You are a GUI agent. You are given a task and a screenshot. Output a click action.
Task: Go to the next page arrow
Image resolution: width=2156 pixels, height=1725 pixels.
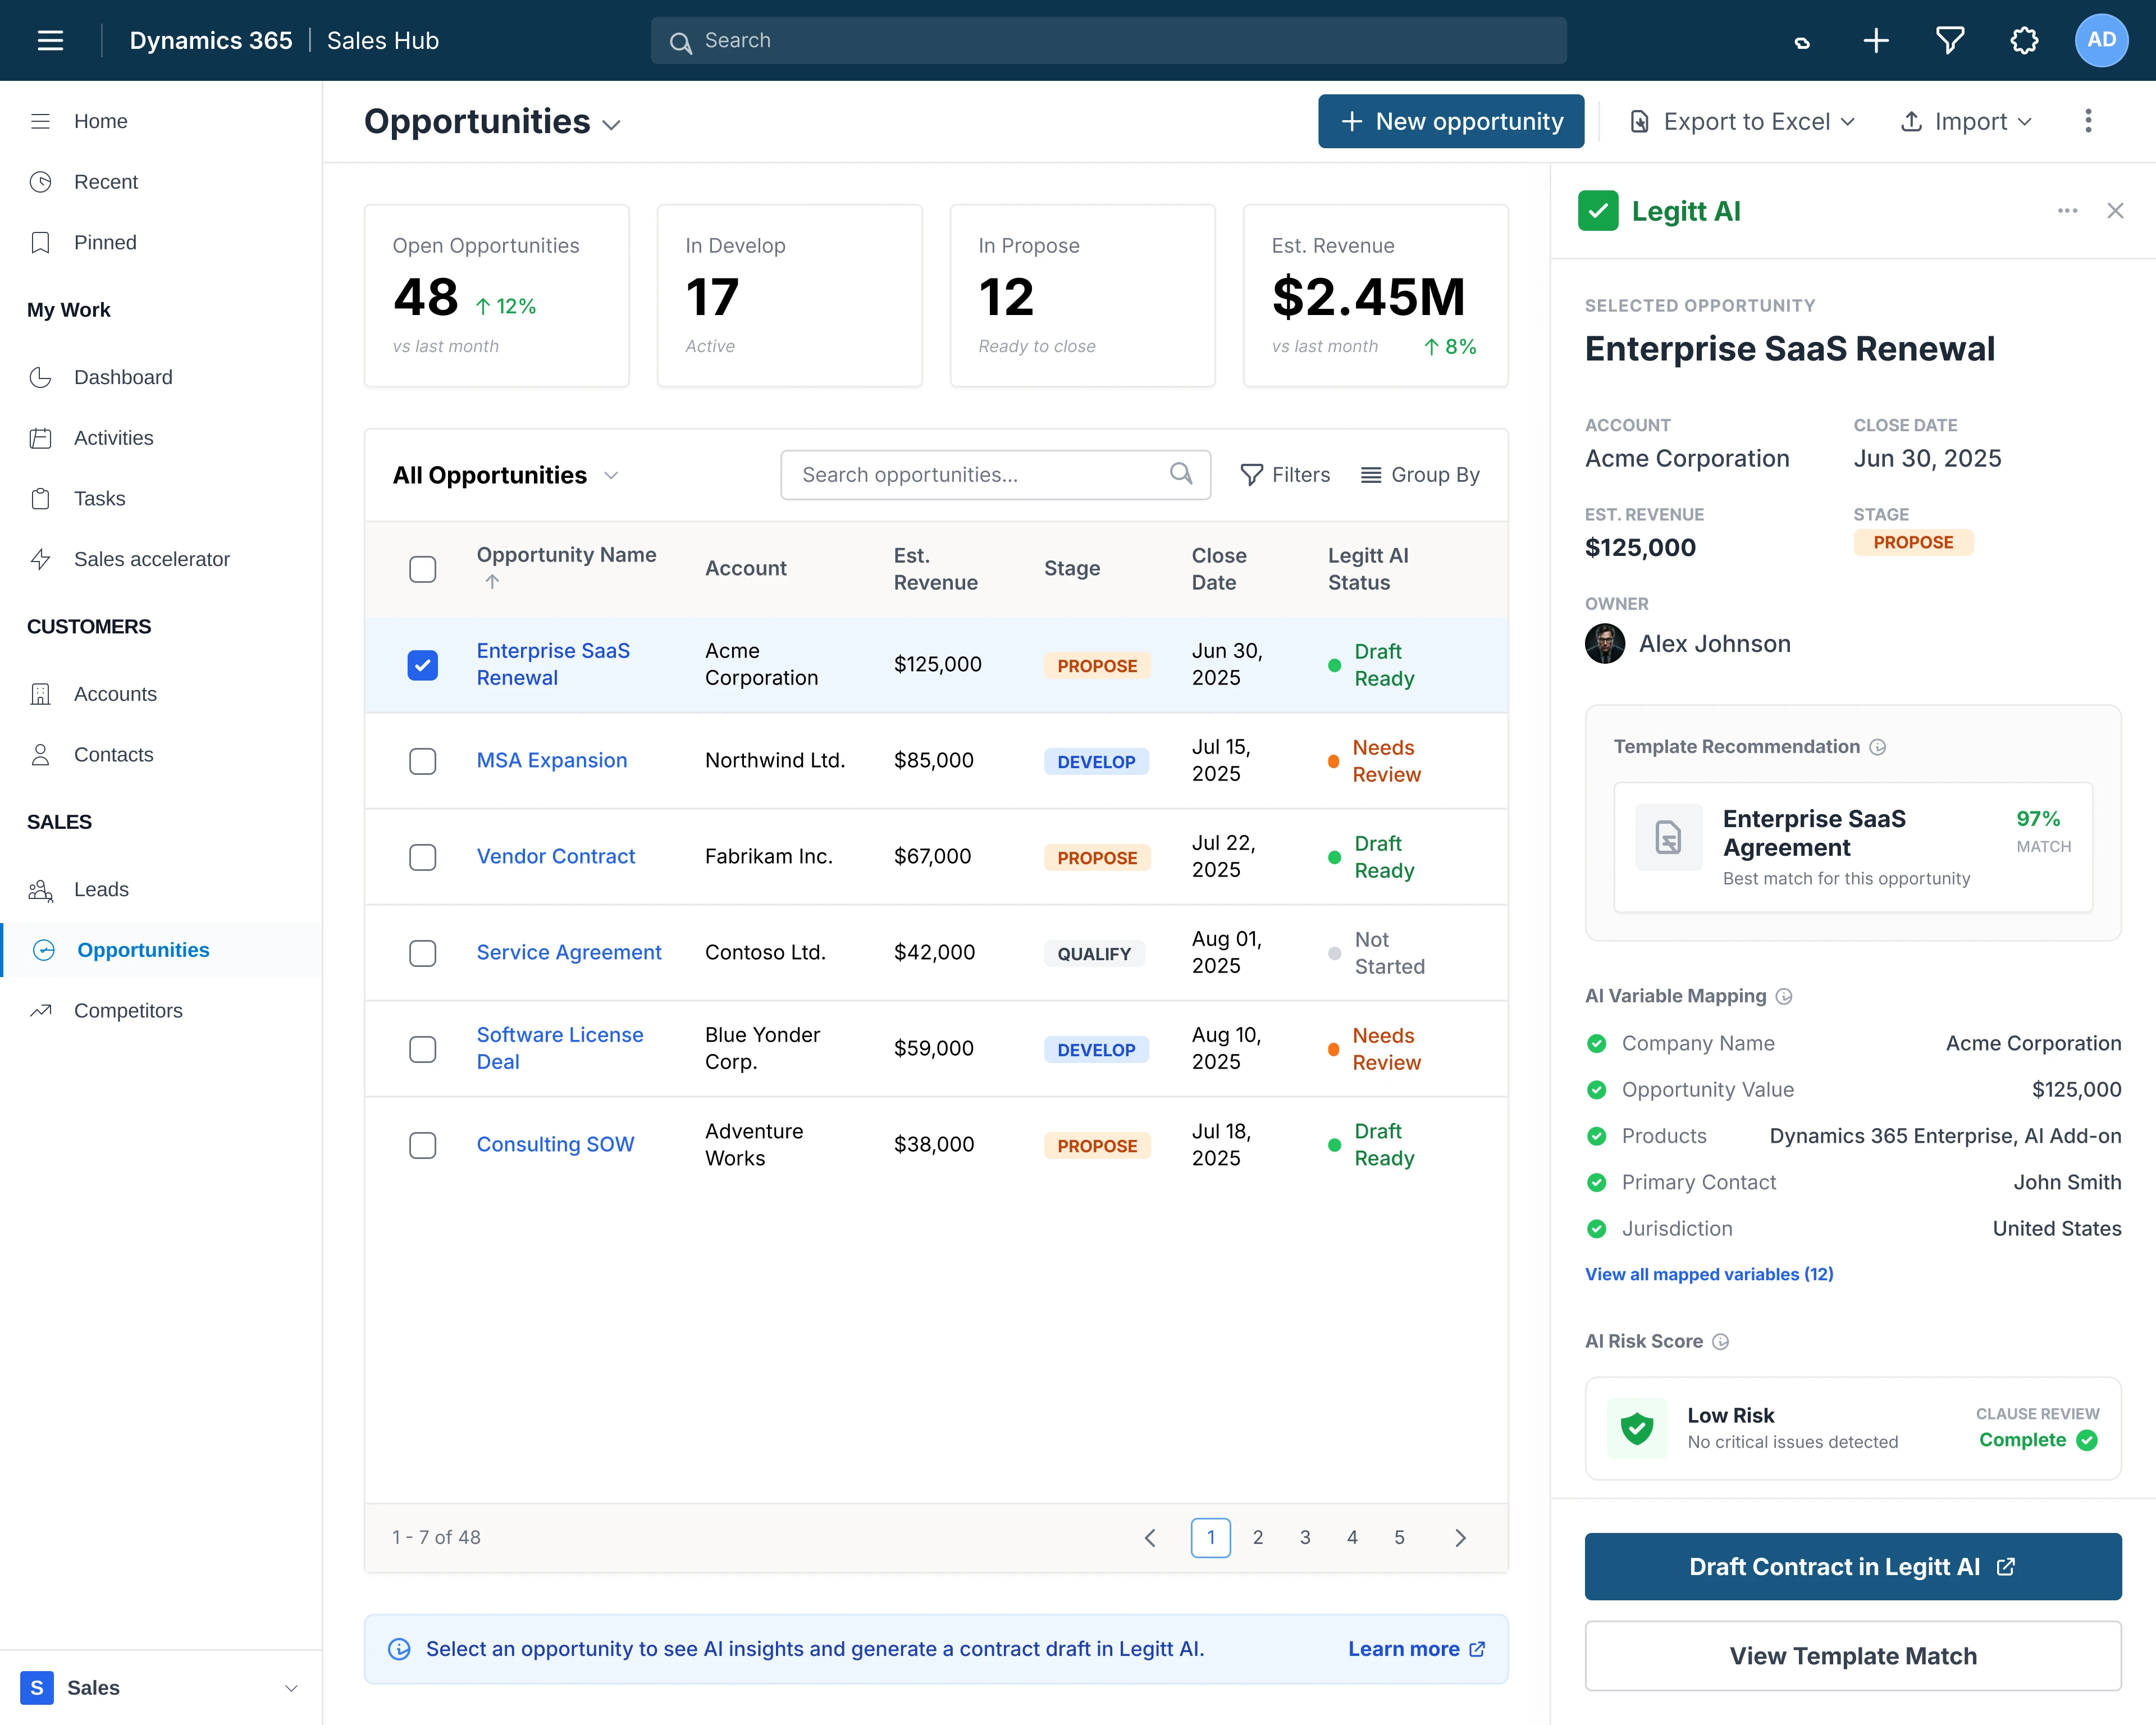[x=1460, y=1538]
